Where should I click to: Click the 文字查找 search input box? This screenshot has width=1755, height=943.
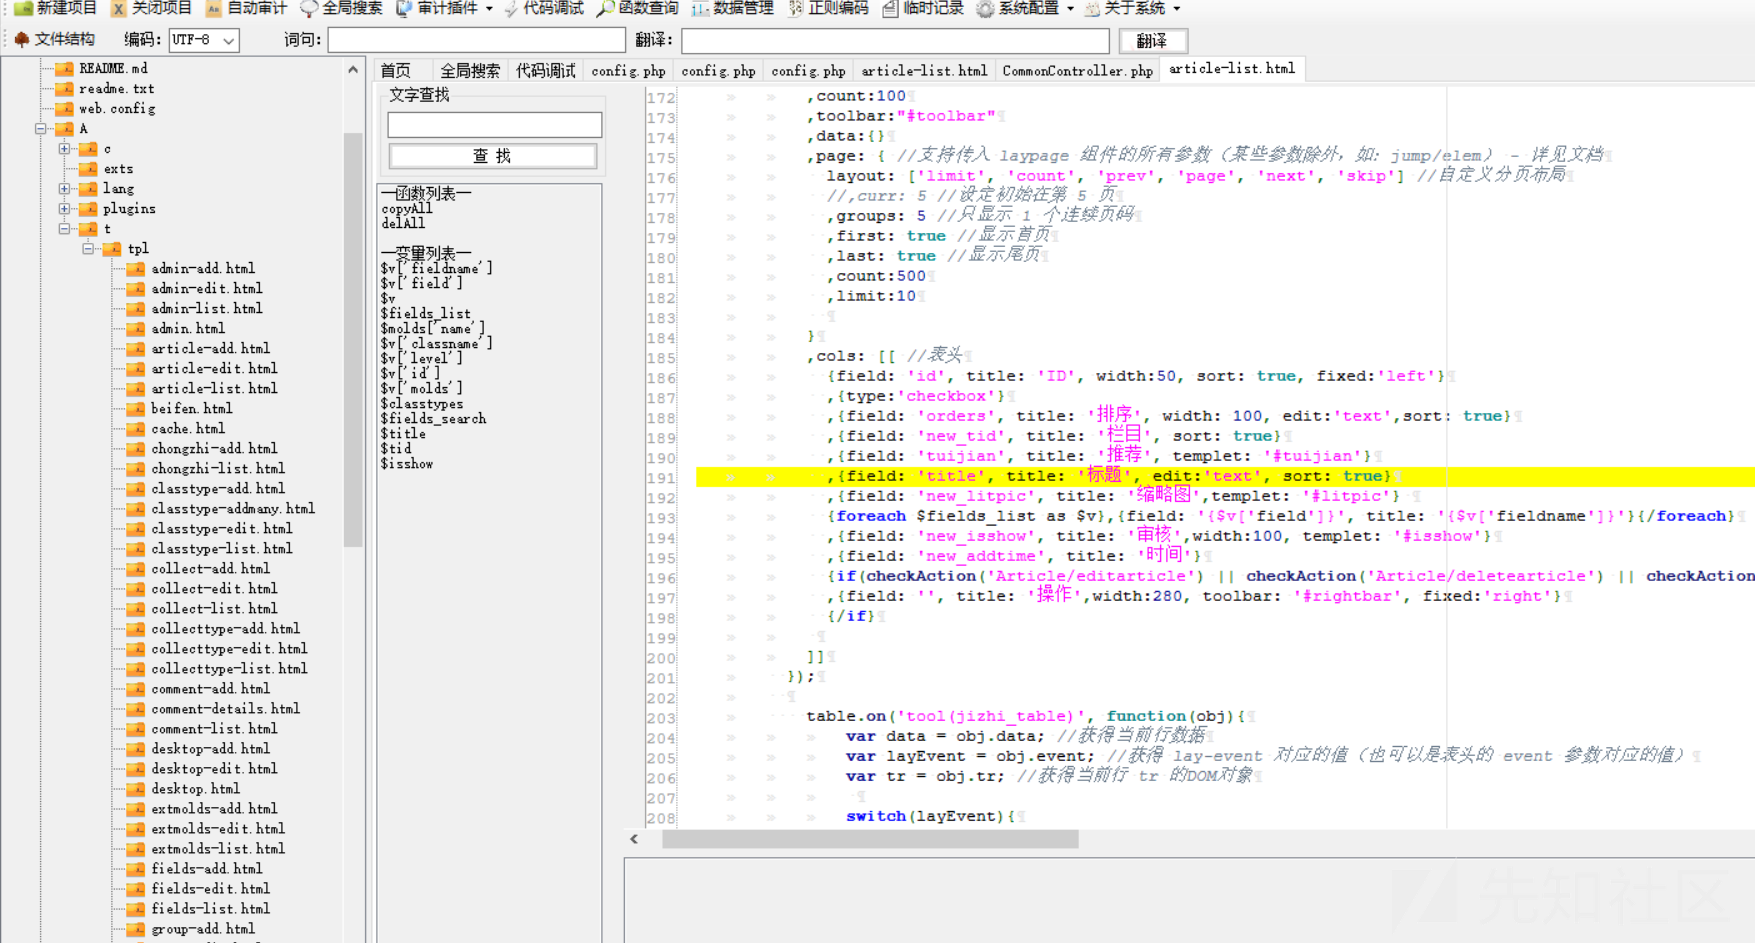[x=495, y=124]
